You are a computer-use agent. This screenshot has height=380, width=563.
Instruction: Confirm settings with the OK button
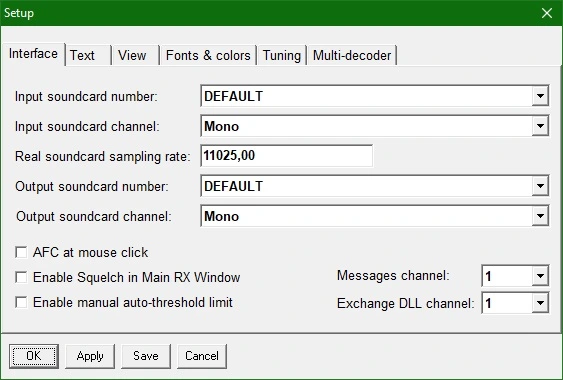34,356
